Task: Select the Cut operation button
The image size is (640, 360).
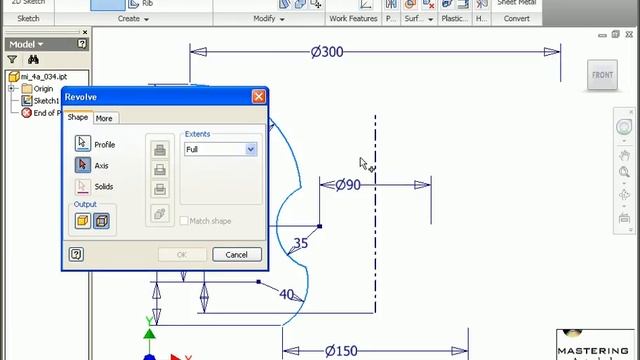Action: tap(160, 169)
